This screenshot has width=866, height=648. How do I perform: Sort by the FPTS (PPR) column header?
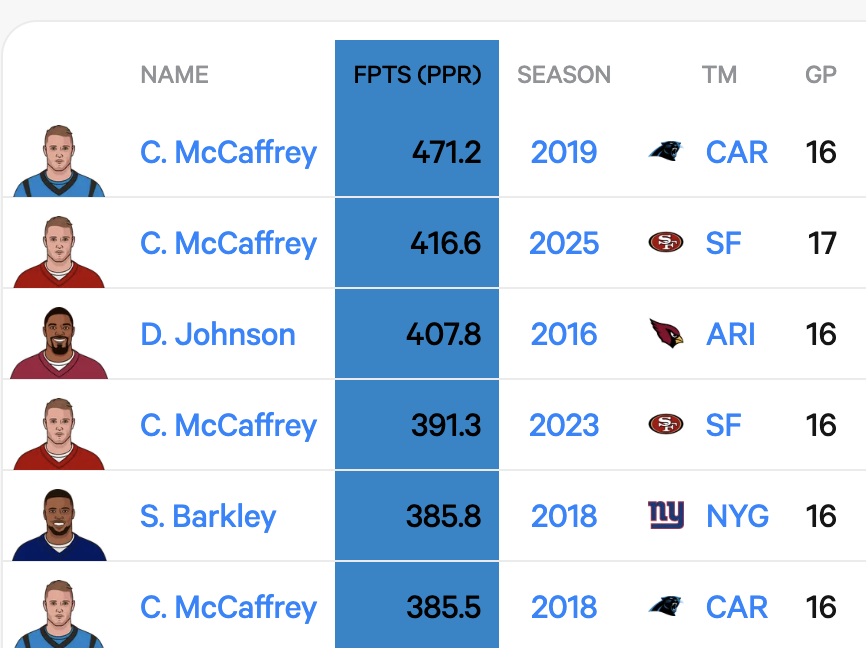[x=417, y=75]
